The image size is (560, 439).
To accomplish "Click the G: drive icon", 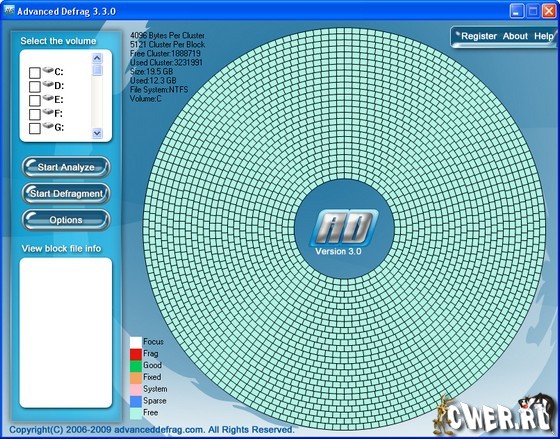I will (48, 126).
